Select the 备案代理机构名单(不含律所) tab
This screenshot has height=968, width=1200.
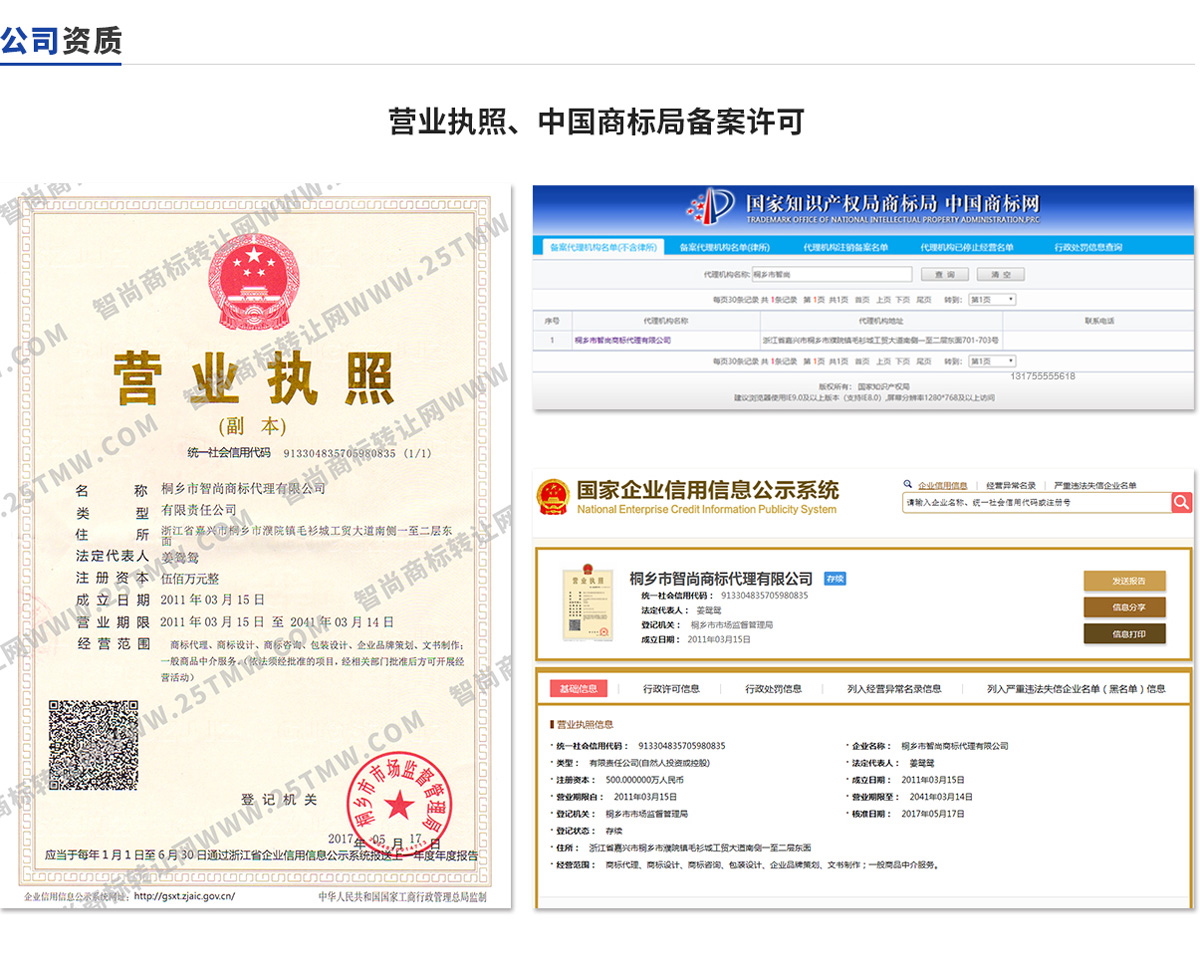[x=603, y=247]
